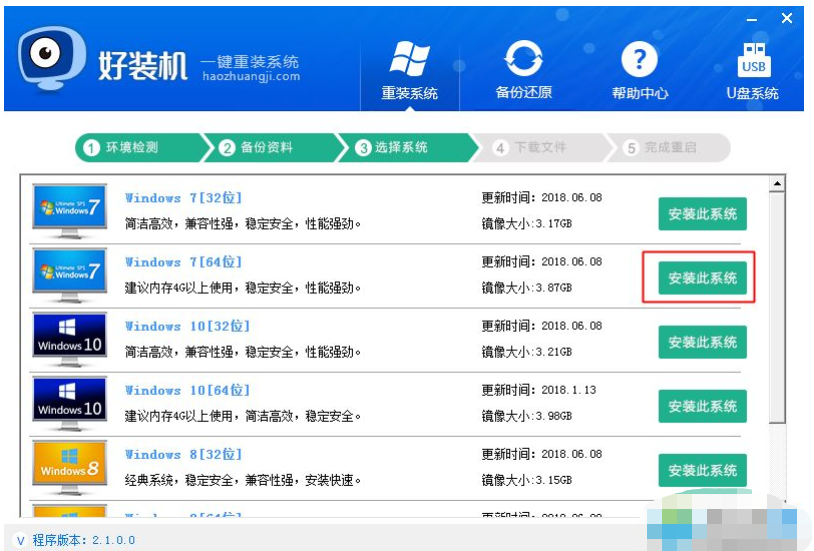
Task: Click the circular refresh arrows backup icon
Action: [523, 59]
